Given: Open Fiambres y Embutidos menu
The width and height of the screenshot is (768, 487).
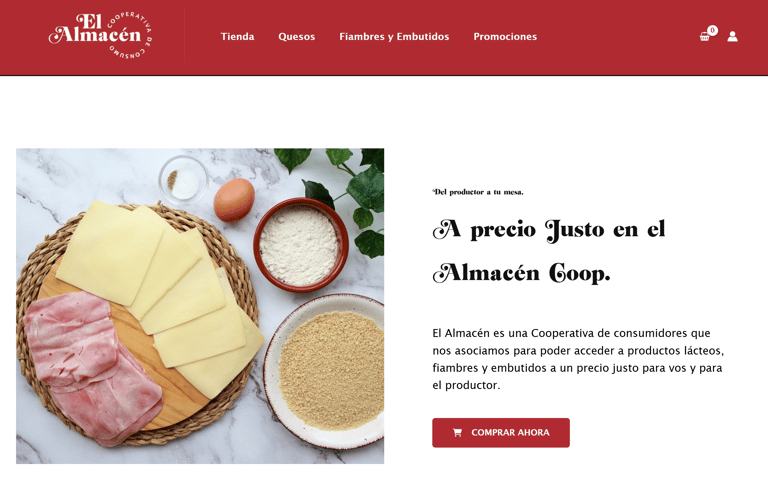Looking at the screenshot, I should (394, 37).
